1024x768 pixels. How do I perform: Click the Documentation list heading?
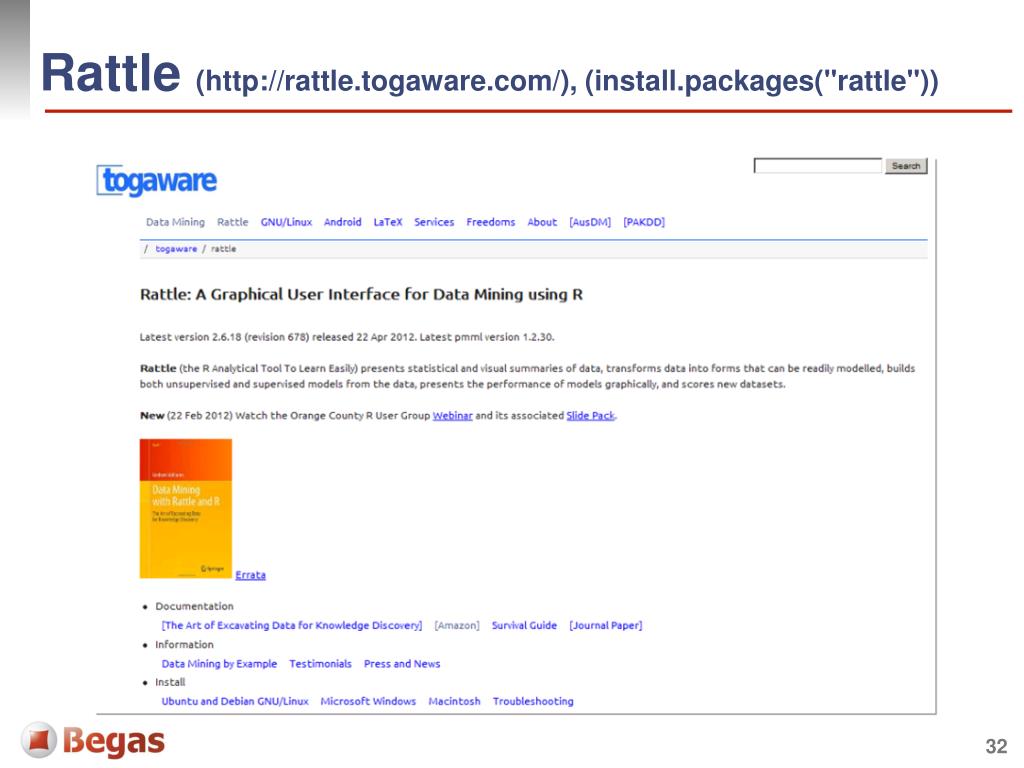(x=194, y=606)
